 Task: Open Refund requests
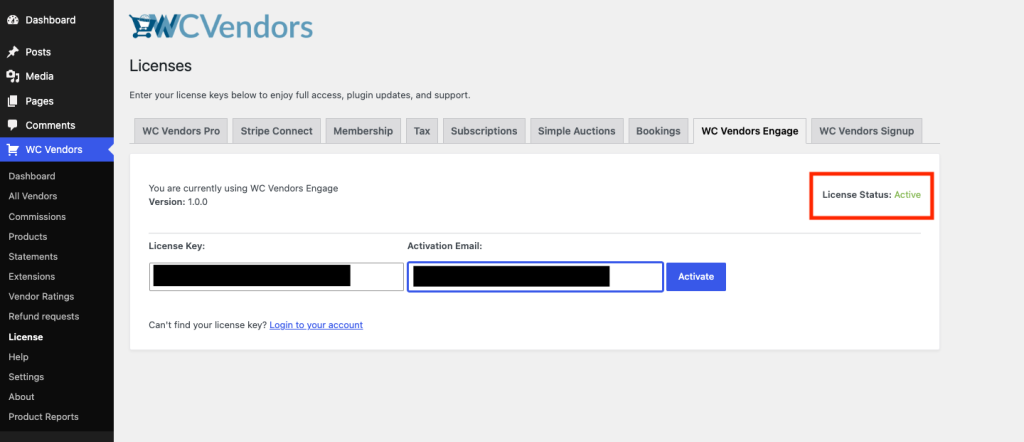click(44, 317)
